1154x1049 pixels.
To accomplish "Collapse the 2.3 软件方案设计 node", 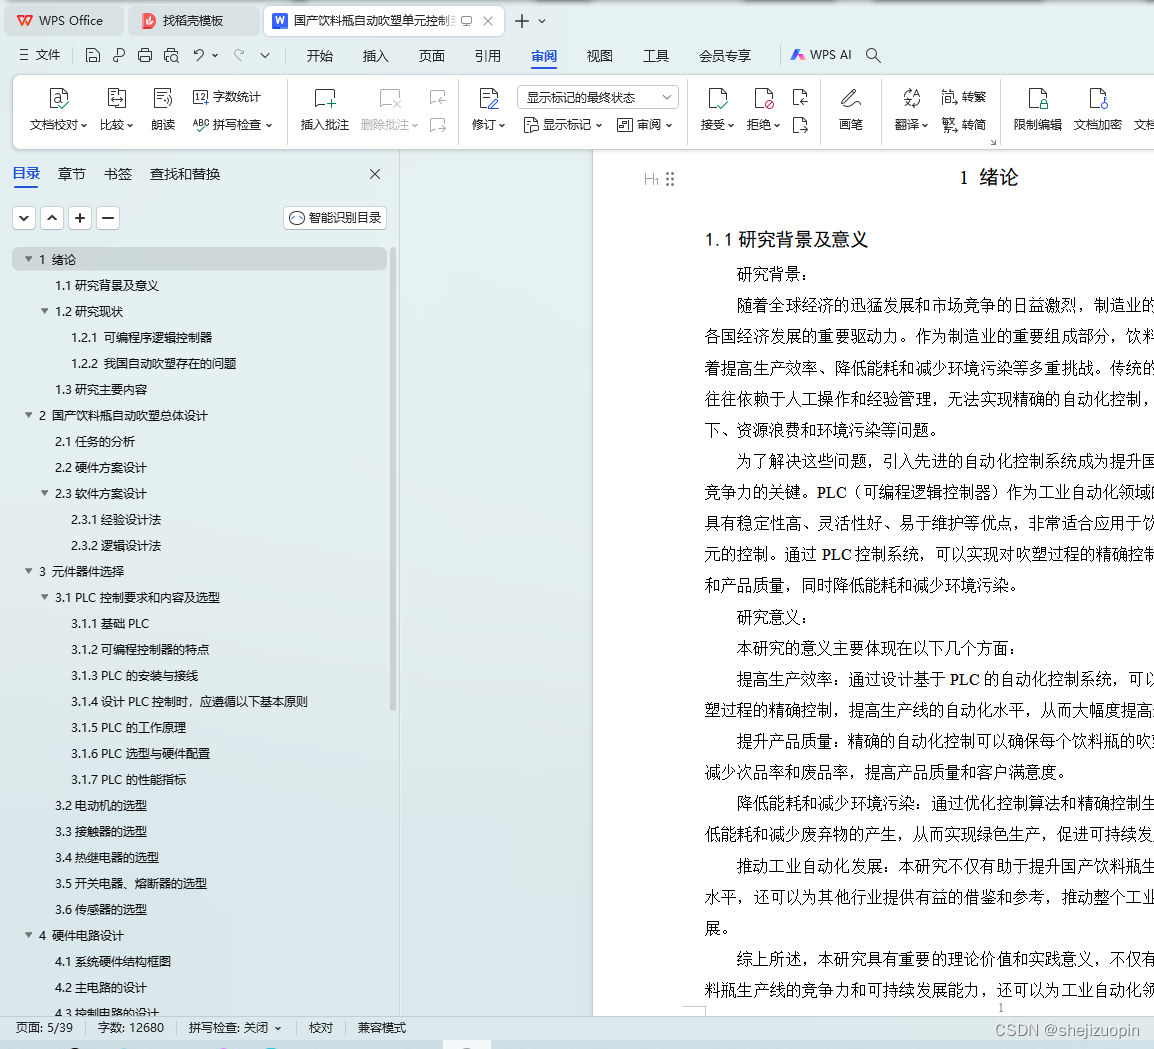I will pyautogui.click(x=44, y=493).
